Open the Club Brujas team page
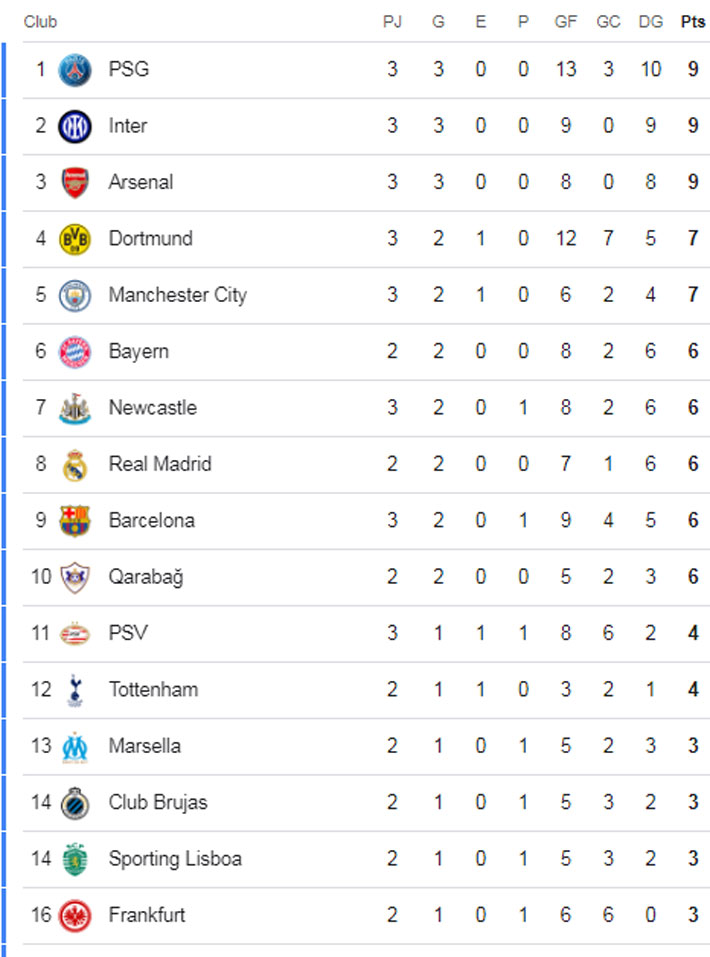 coord(158,802)
